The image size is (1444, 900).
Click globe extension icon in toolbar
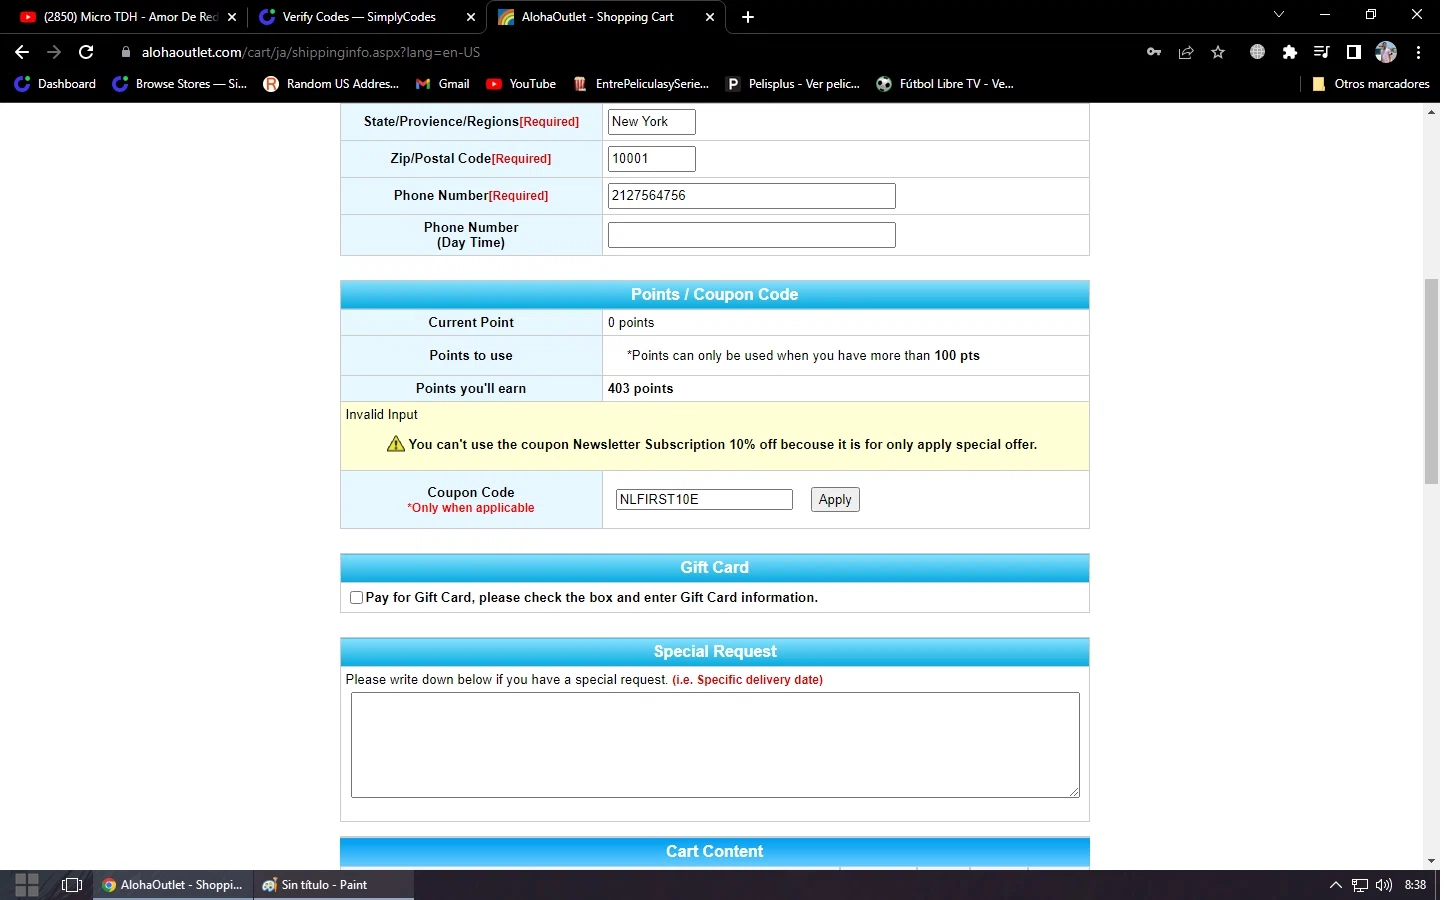(x=1258, y=52)
